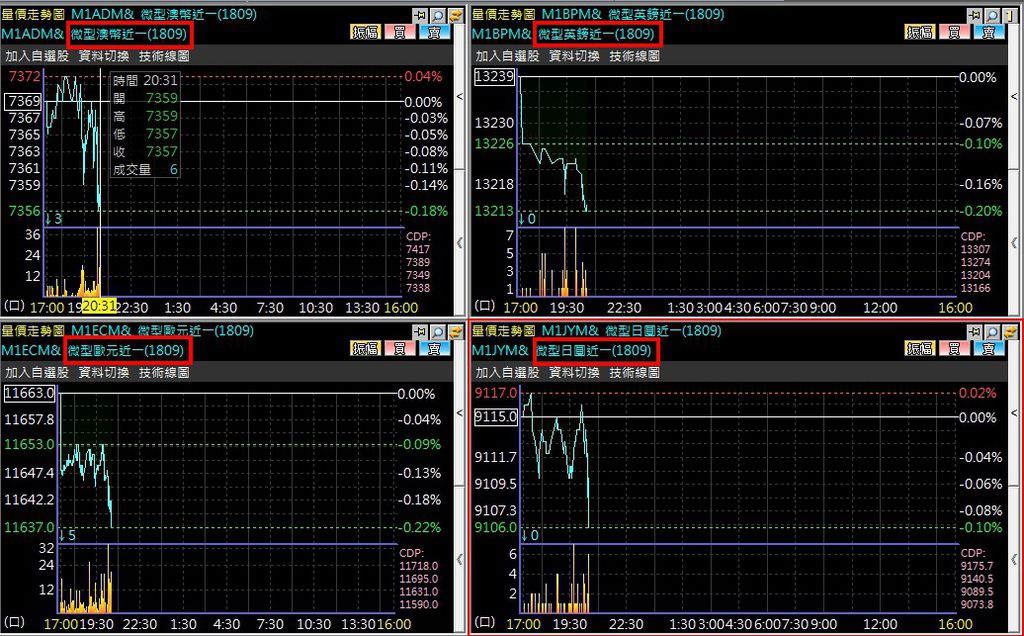Open 加入自選股 menu in M1BPM& panel
The image size is (1024, 636).
point(507,56)
